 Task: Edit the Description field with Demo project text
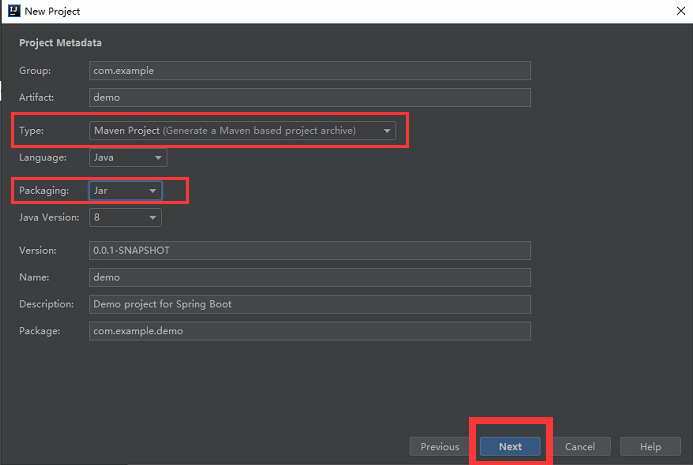310,305
